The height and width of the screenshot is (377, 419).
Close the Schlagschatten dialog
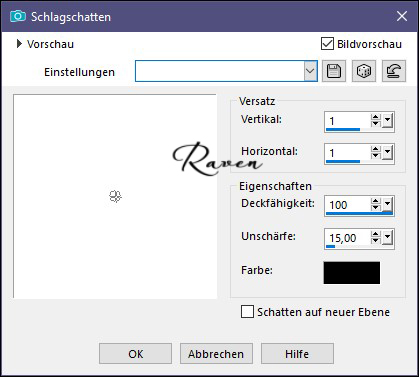coord(402,16)
